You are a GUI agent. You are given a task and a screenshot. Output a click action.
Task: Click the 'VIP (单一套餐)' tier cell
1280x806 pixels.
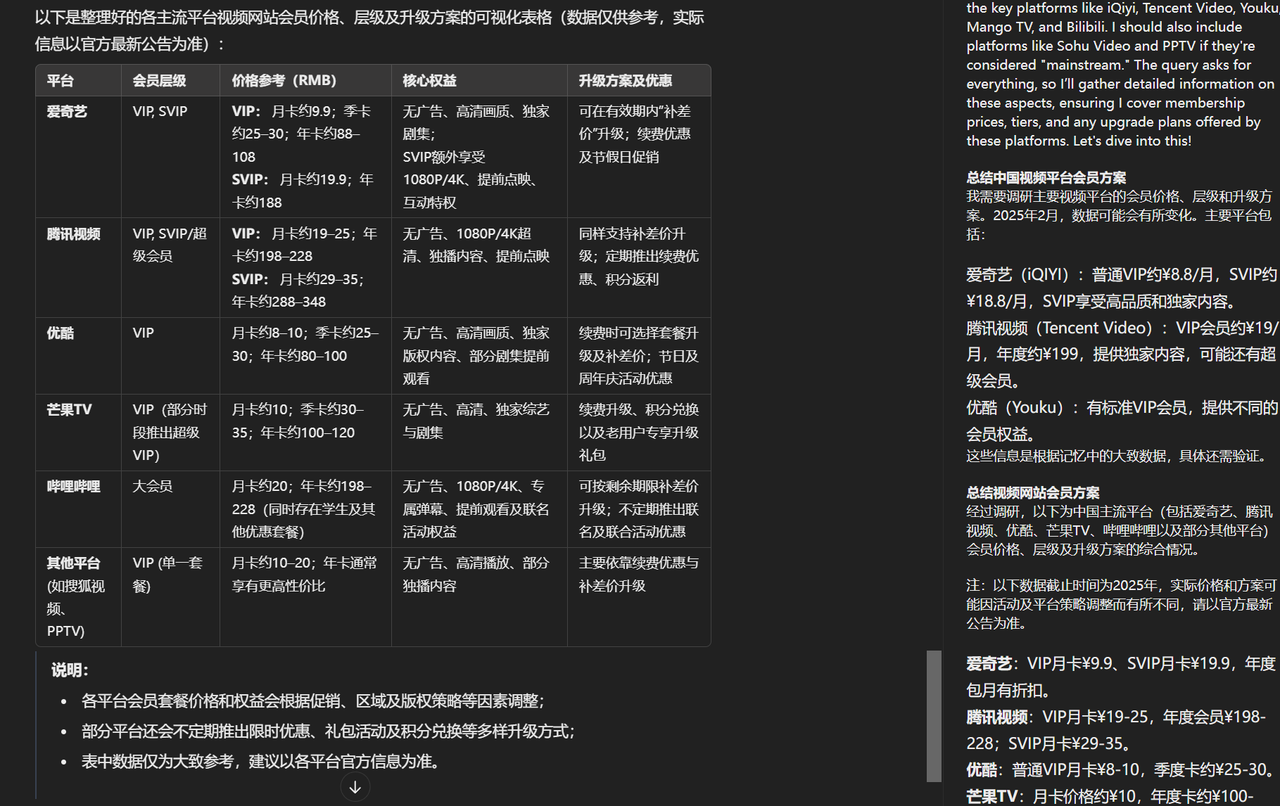click(x=170, y=597)
